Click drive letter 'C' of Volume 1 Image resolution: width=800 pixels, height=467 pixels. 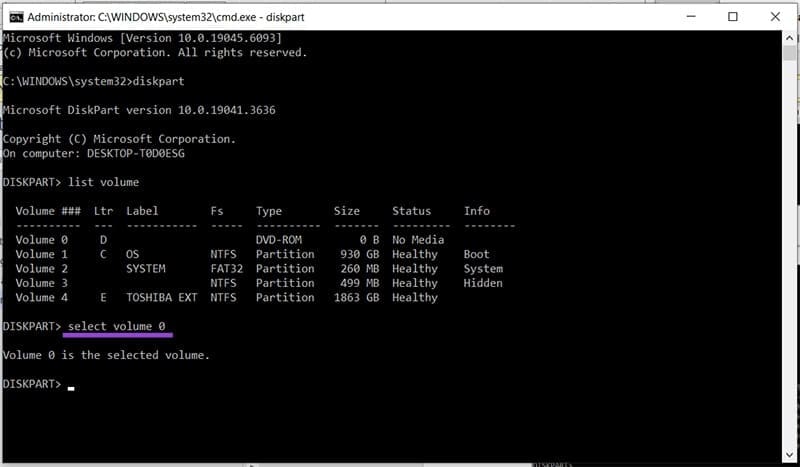click(104, 254)
